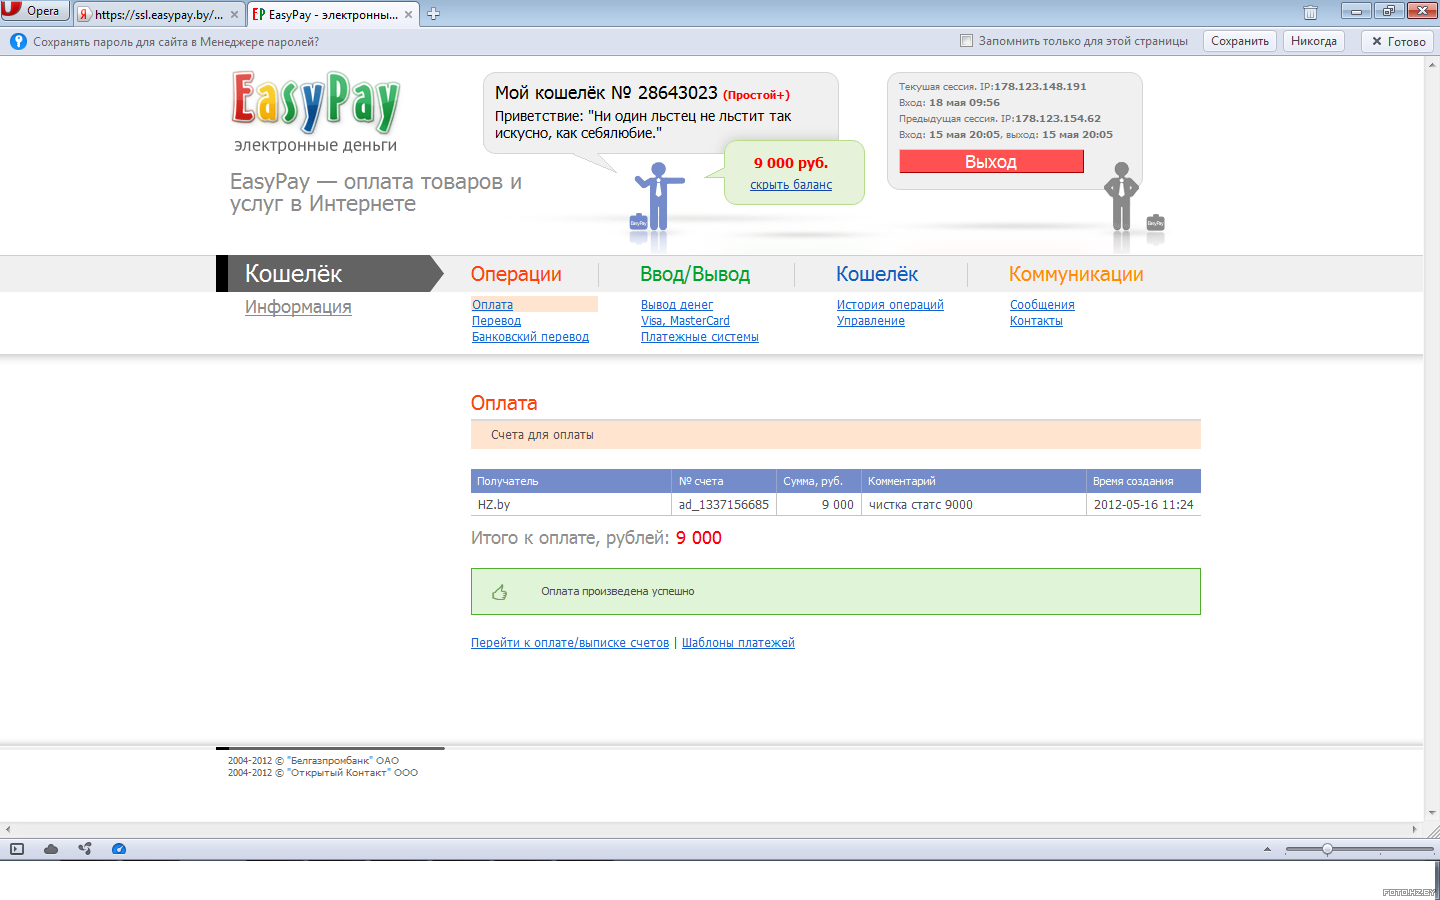
Task: Open Сообщения link
Action: click(x=1042, y=305)
